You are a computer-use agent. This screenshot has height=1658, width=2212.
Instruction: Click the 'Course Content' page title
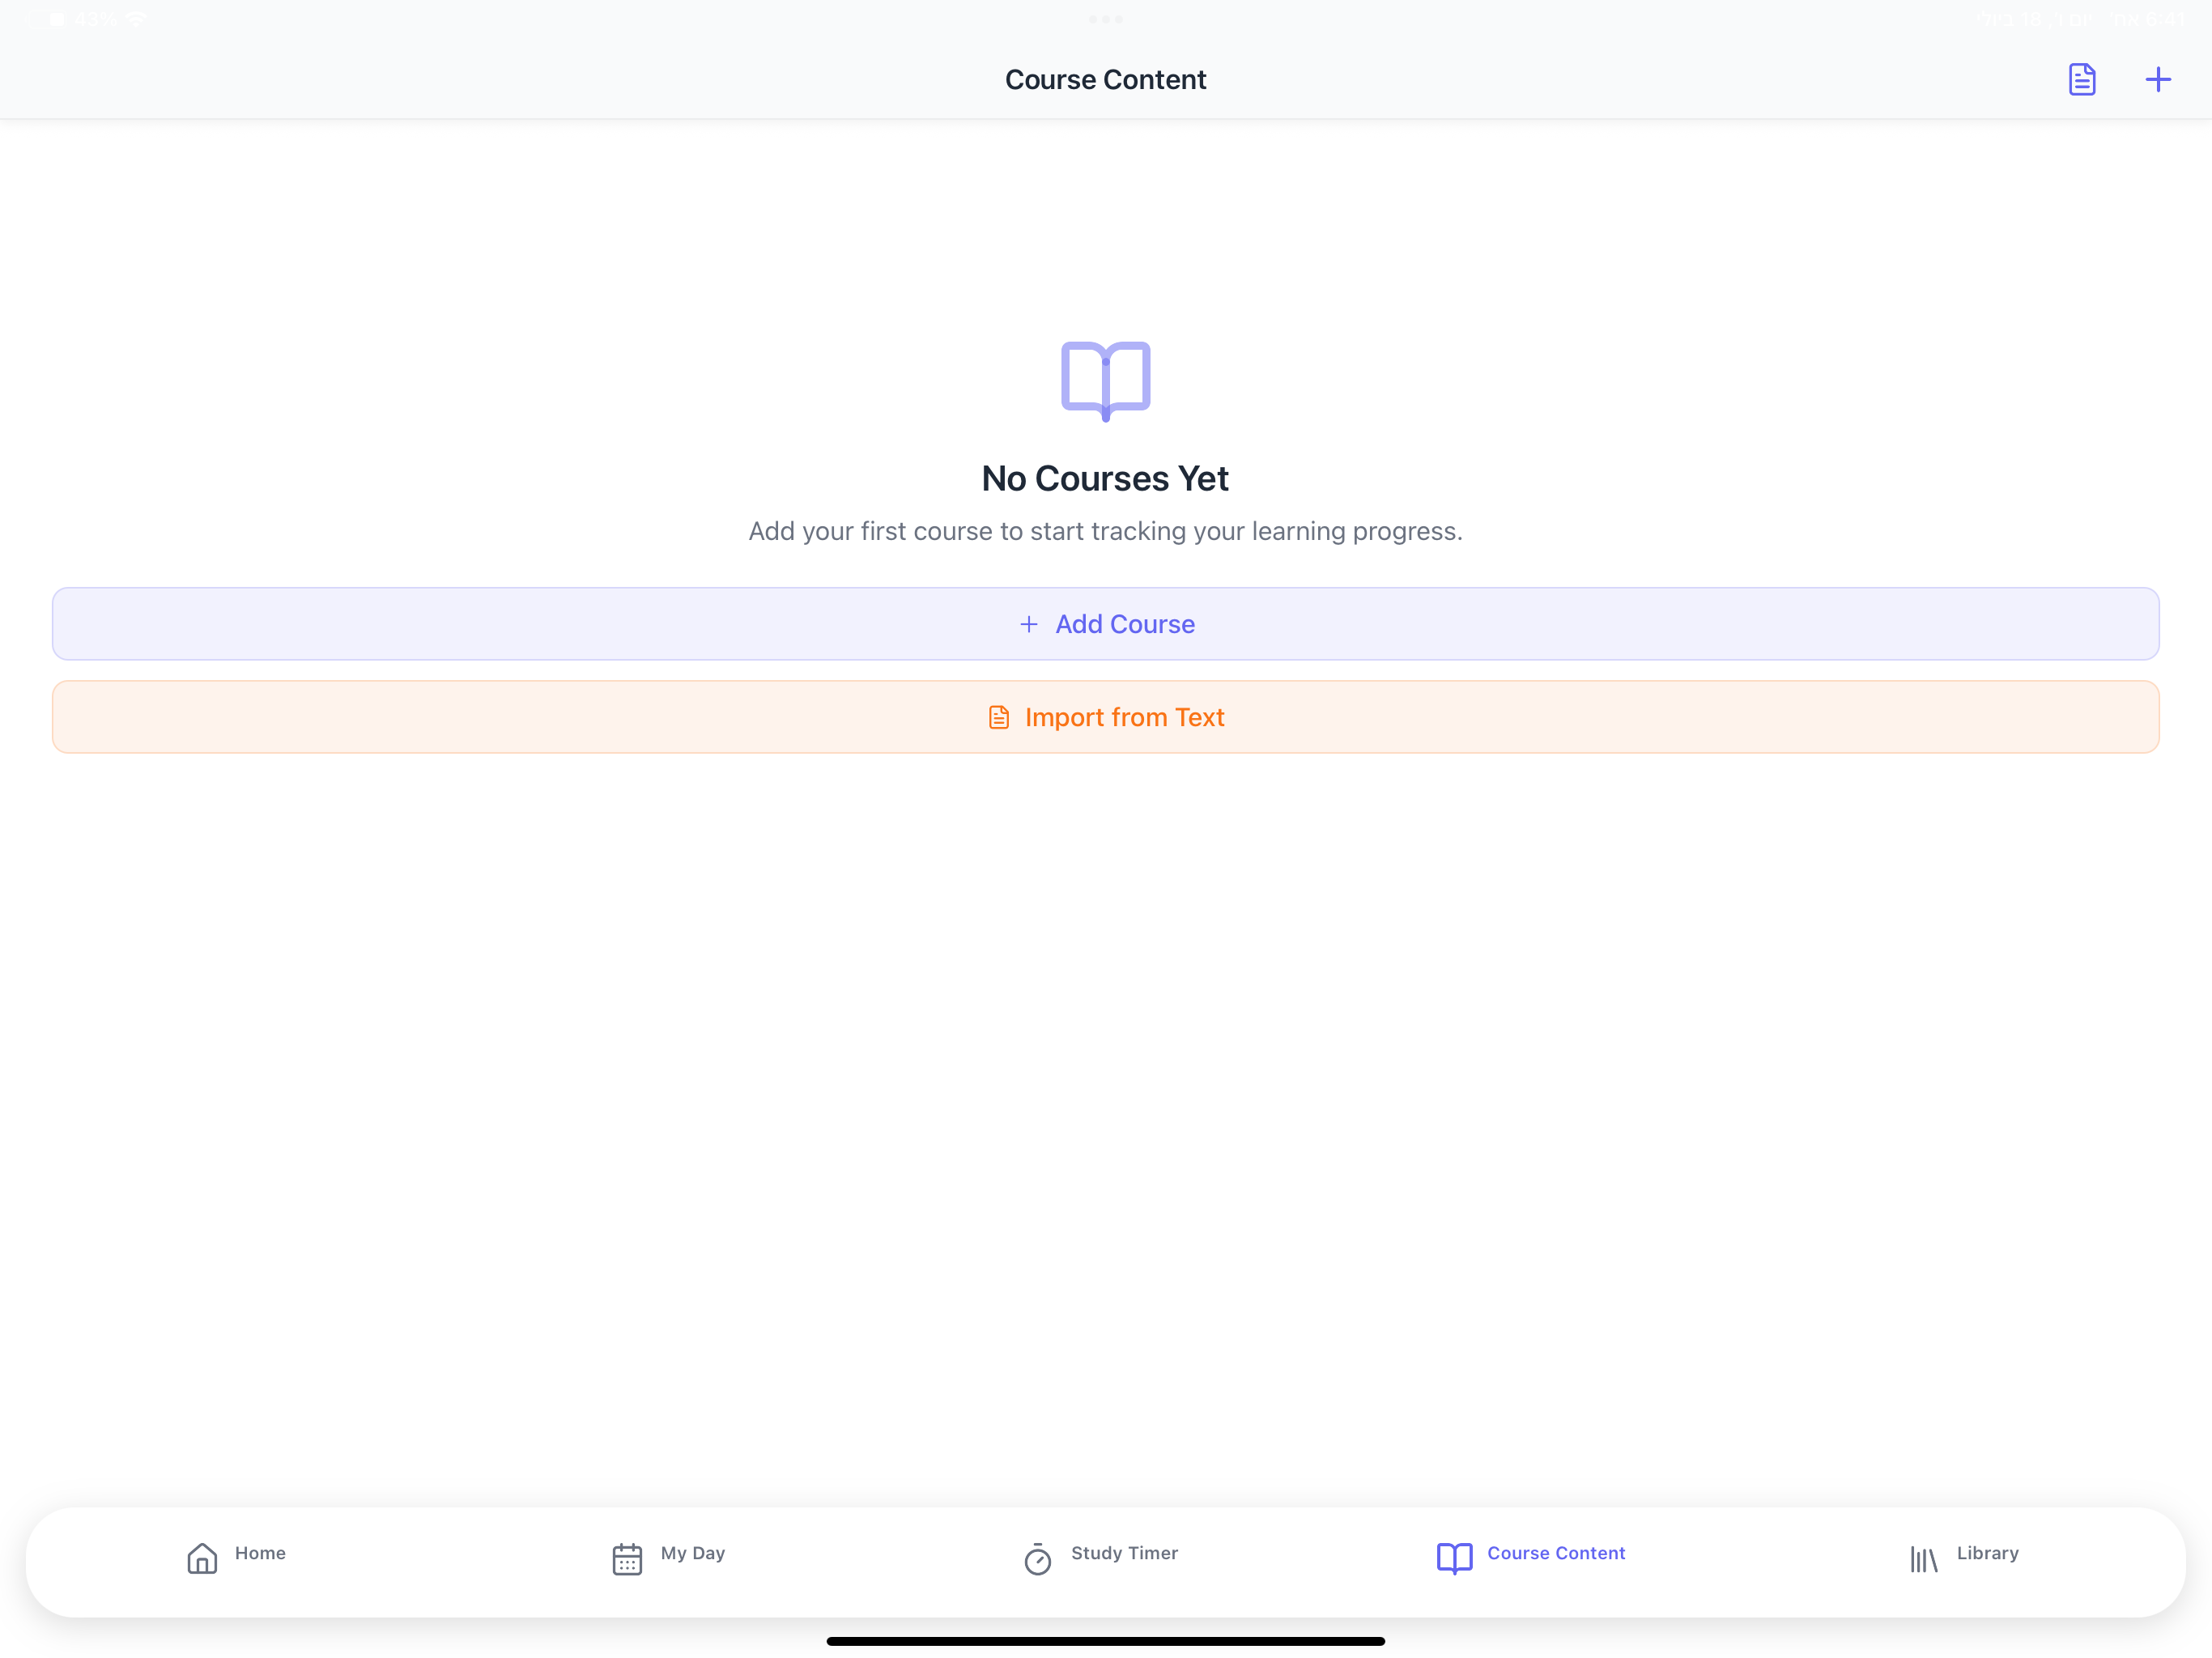[1106, 79]
